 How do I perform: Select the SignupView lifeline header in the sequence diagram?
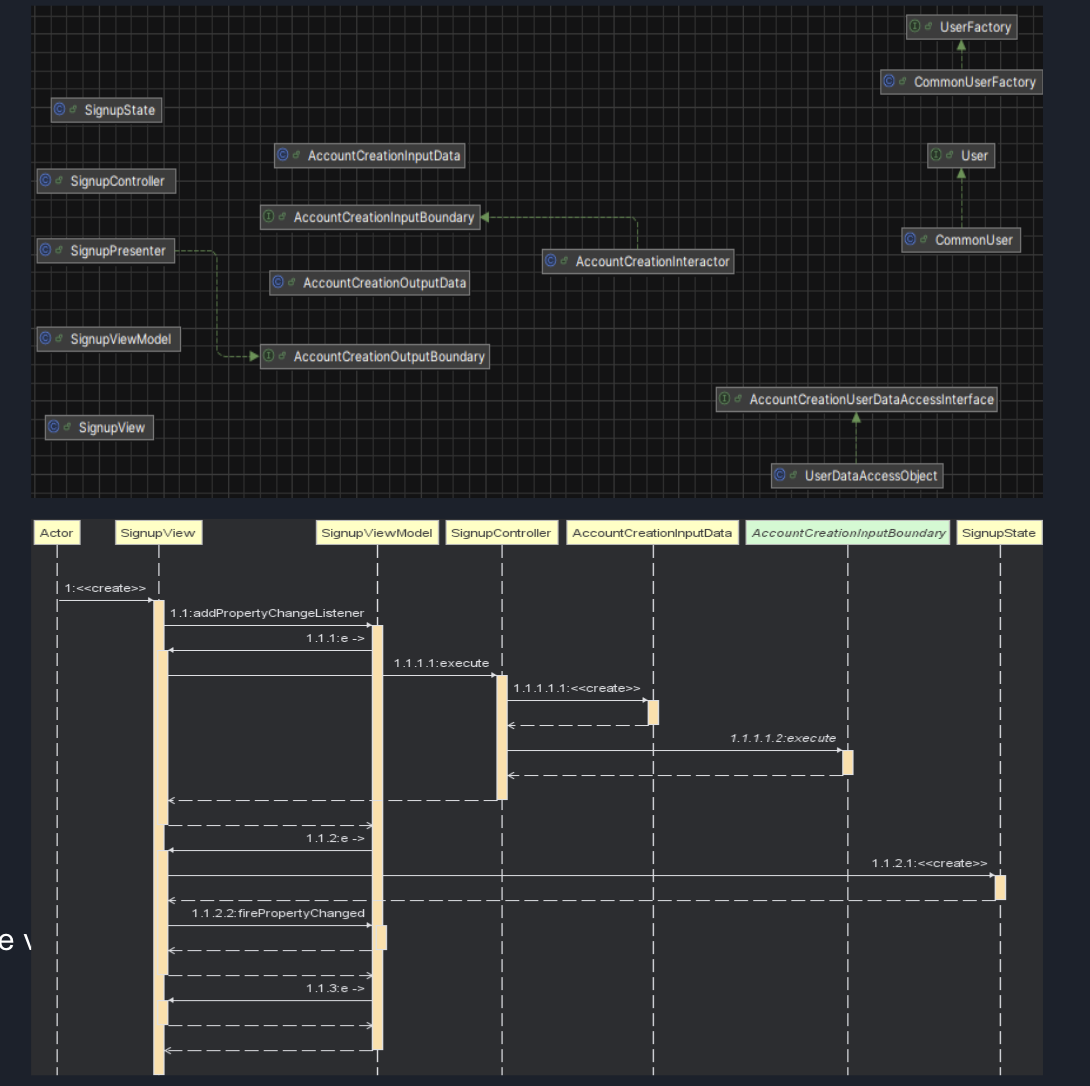point(157,533)
